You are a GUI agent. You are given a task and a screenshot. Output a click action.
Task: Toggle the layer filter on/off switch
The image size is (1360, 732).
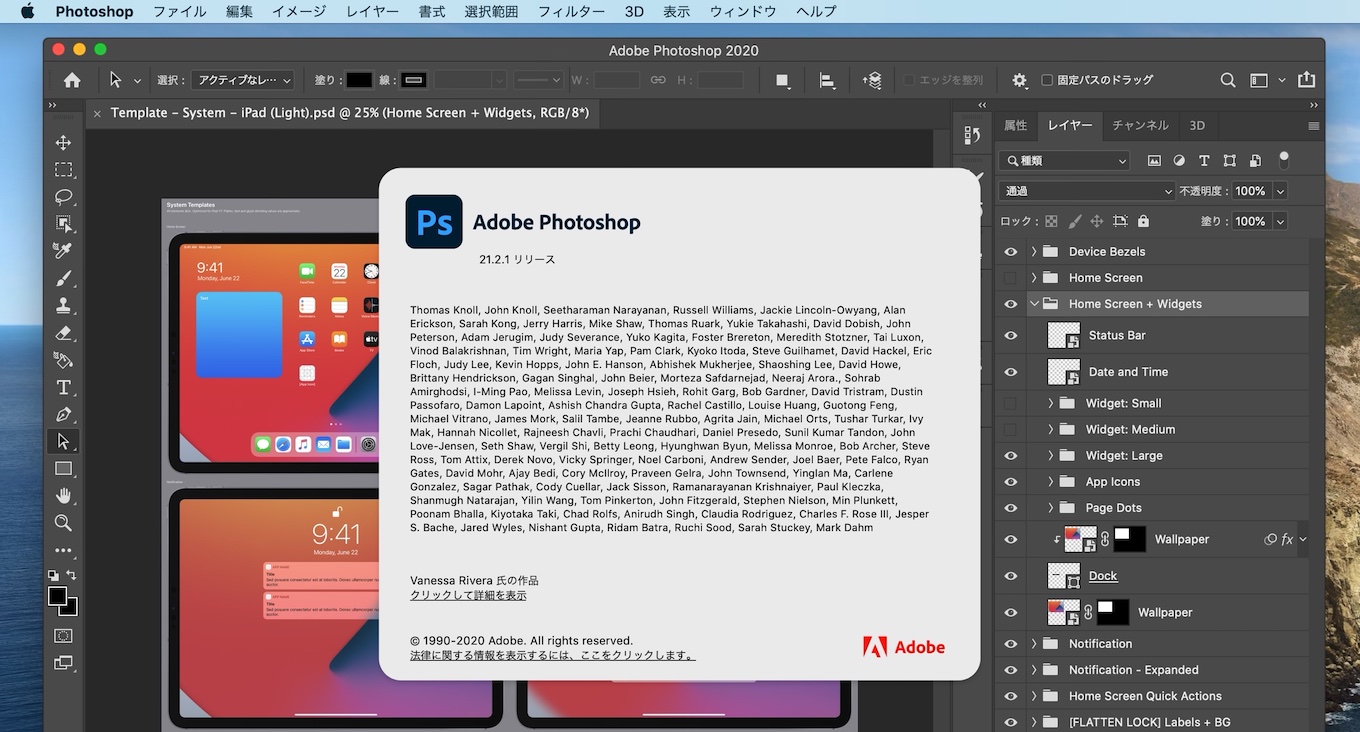click(1284, 160)
